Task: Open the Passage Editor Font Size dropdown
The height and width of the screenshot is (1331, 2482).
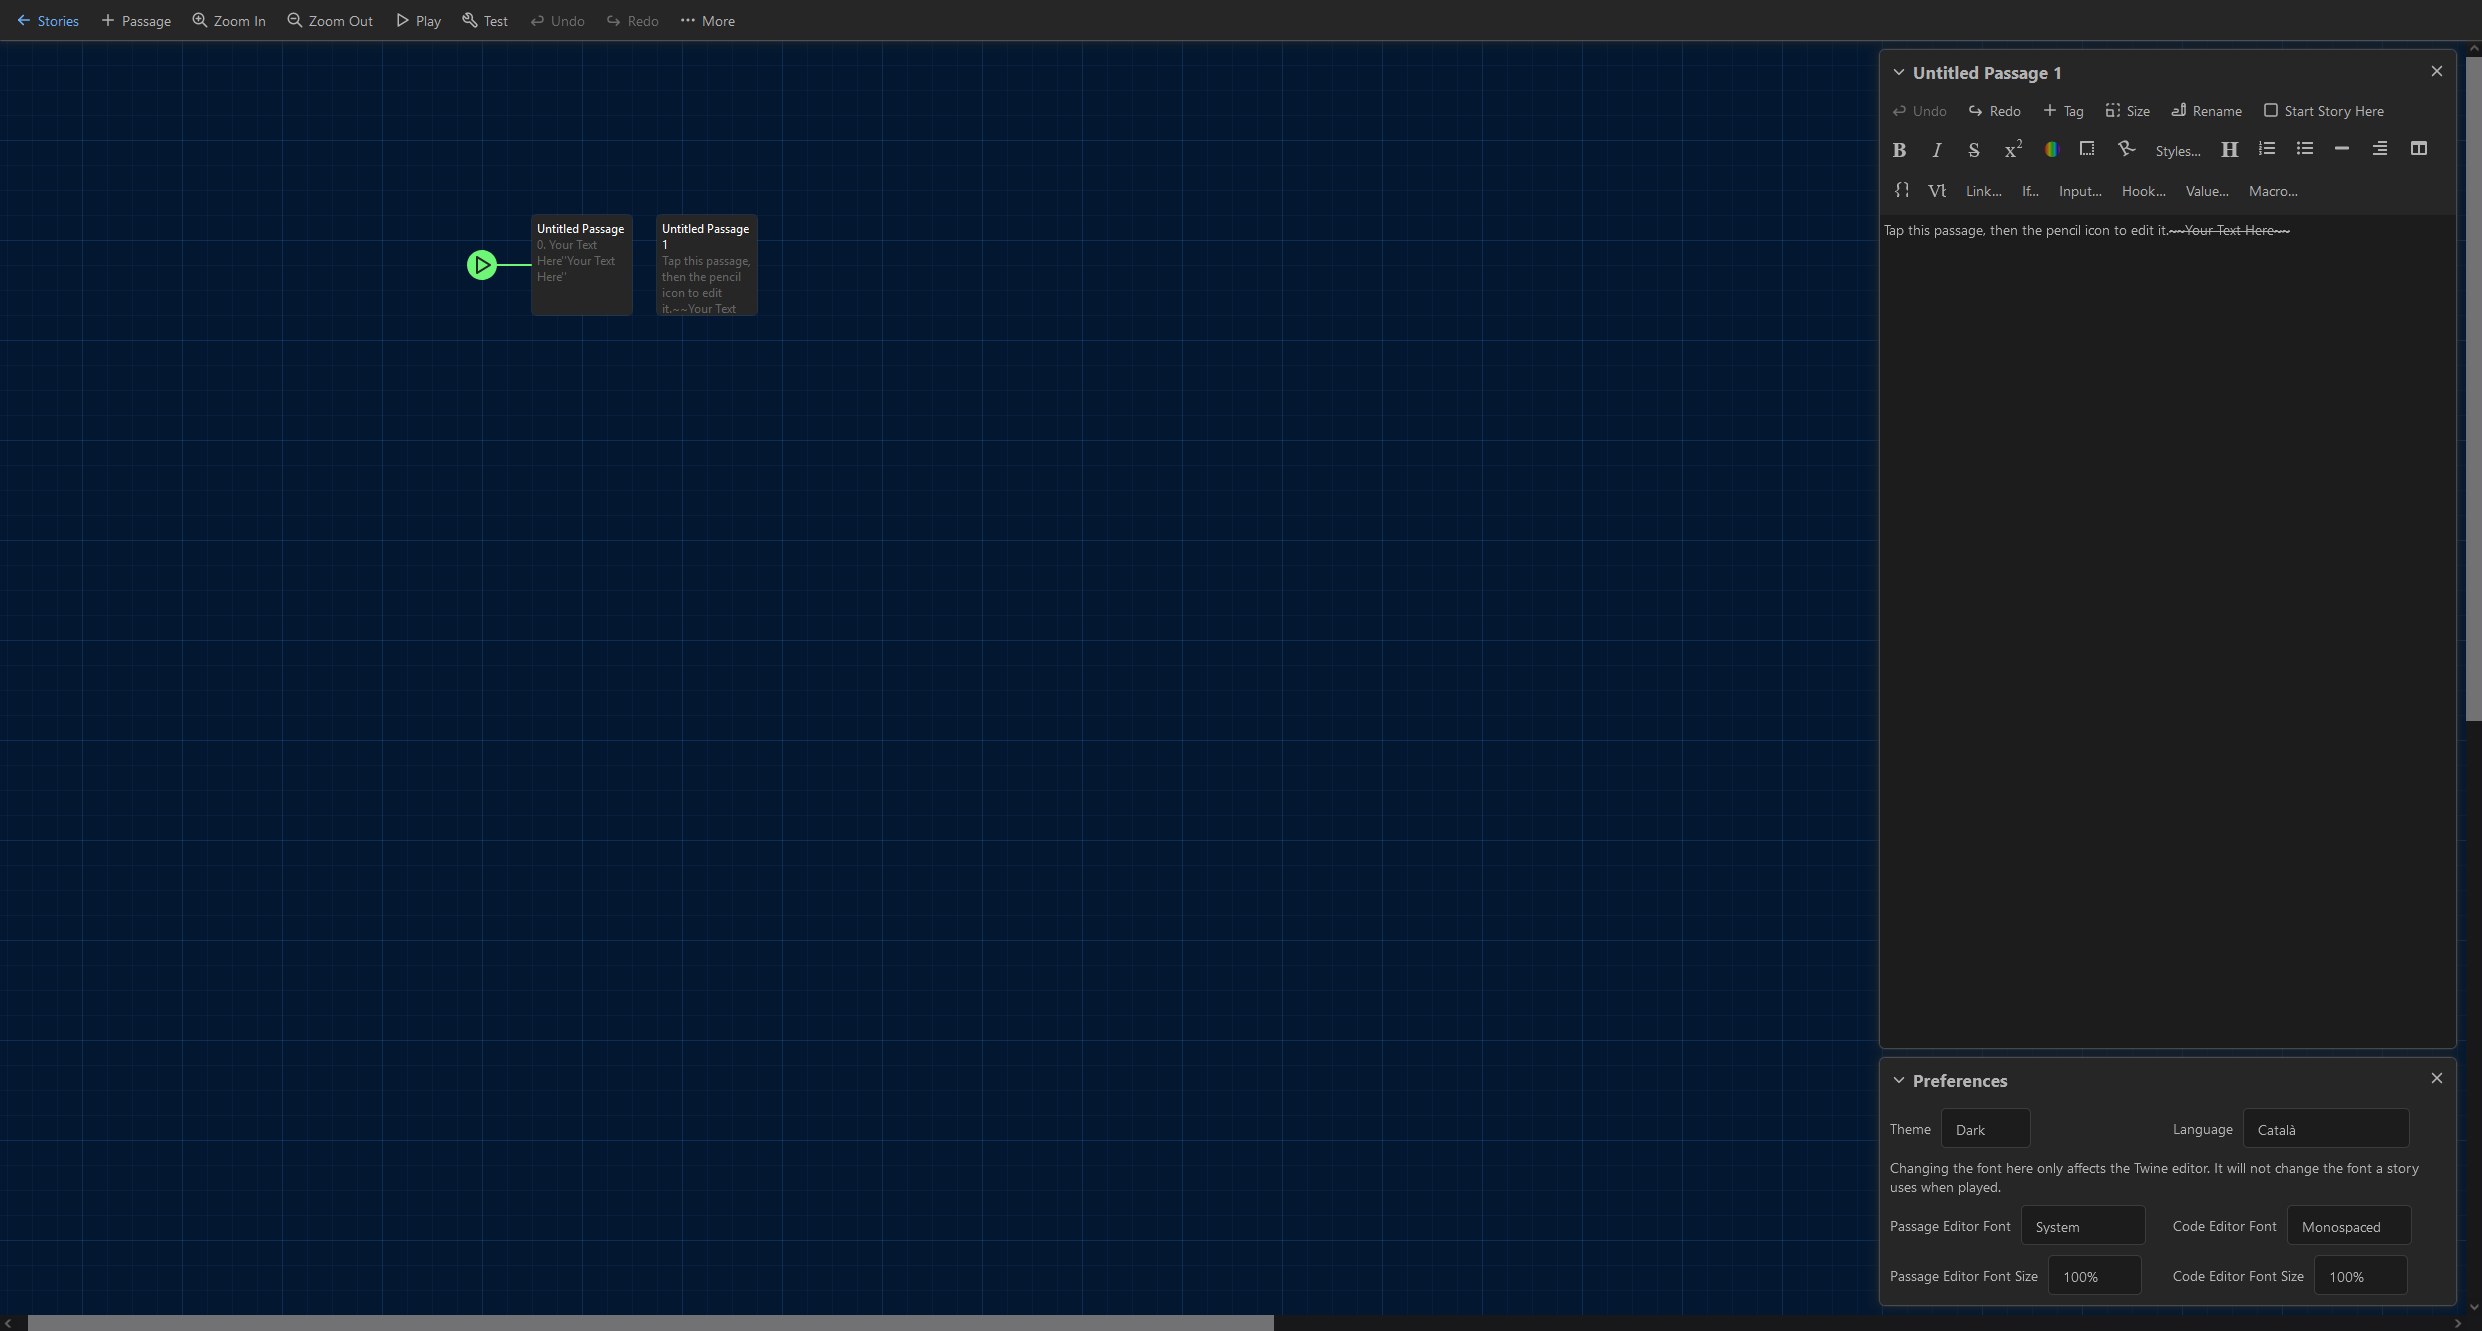Action: pyautogui.click(x=2095, y=1276)
